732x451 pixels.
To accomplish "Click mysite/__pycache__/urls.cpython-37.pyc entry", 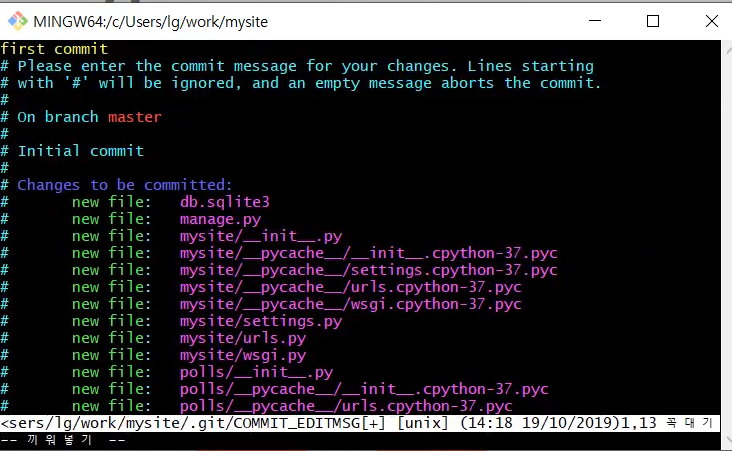I will (x=351, y=287).
